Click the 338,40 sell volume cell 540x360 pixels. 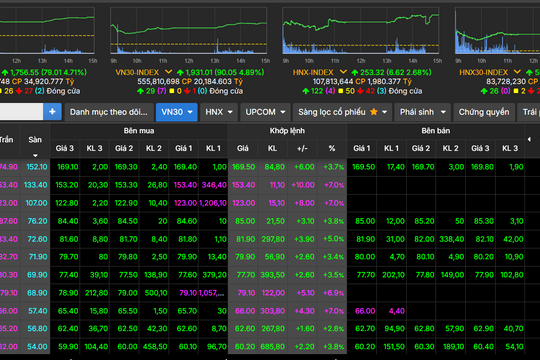coord(451,239)
